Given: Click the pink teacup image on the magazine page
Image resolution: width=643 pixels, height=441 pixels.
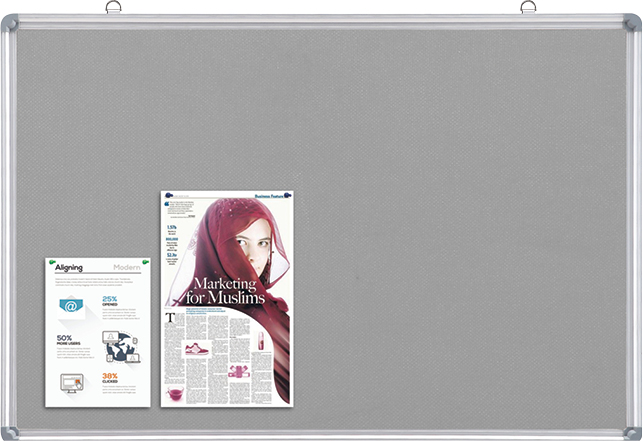Looking at the screenshot, I should (174, 393).
